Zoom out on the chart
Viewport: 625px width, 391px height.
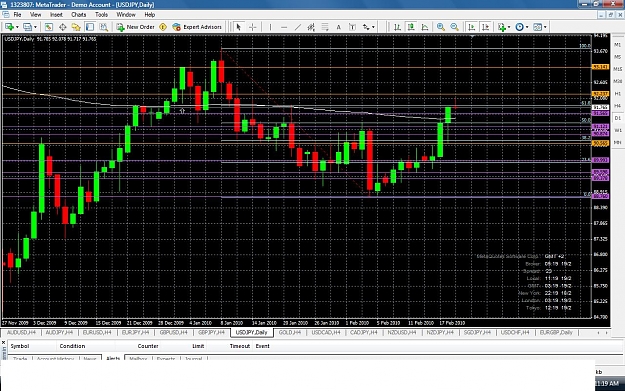pyautogui.click(x=454, y=27)
